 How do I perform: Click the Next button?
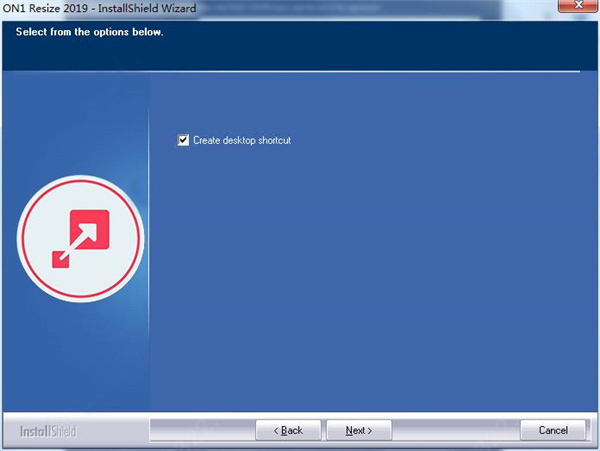click(x=359, y=430)
